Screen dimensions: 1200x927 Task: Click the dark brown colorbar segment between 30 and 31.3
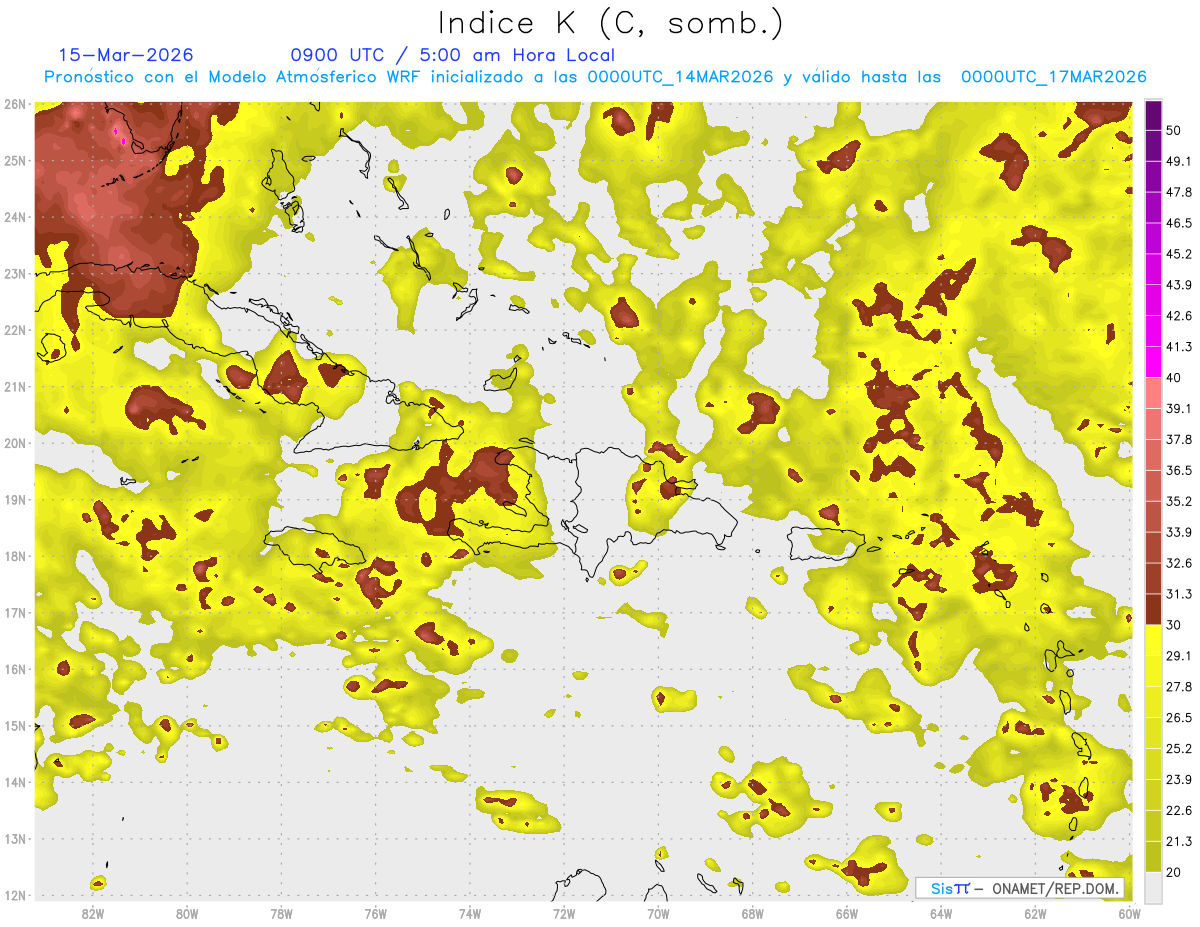click(1153, 609)
